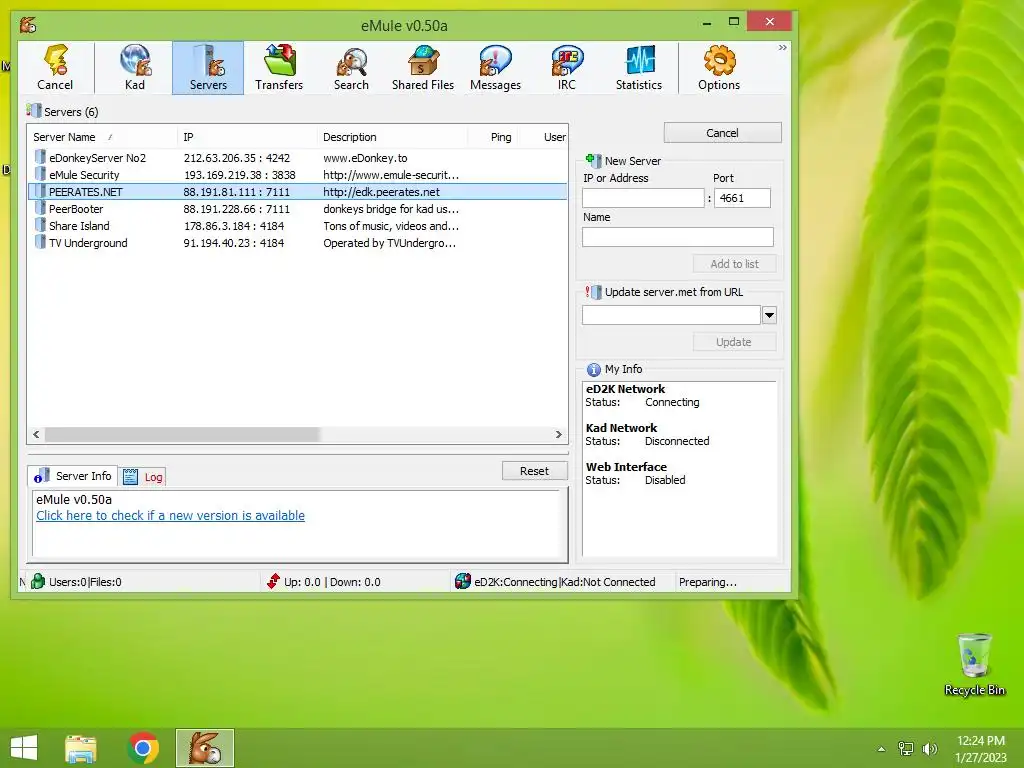Click server icon of PeerBooter row
The image size is (1024, 768).
tap(40, 208)
